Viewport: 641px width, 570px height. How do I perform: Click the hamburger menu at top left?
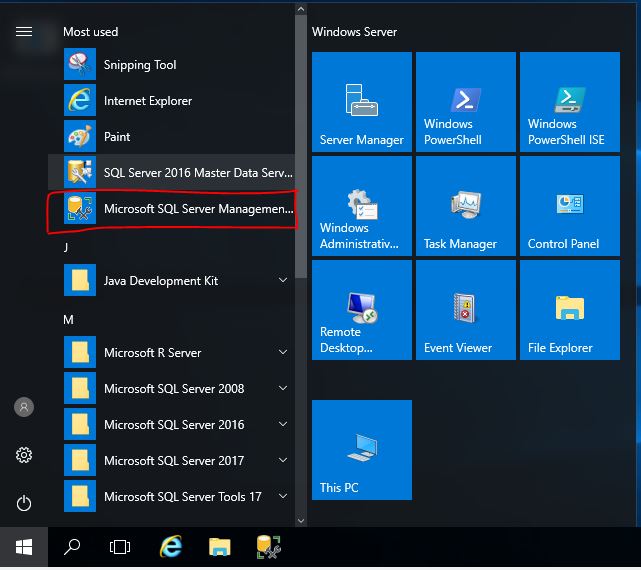tap(24, 32)
